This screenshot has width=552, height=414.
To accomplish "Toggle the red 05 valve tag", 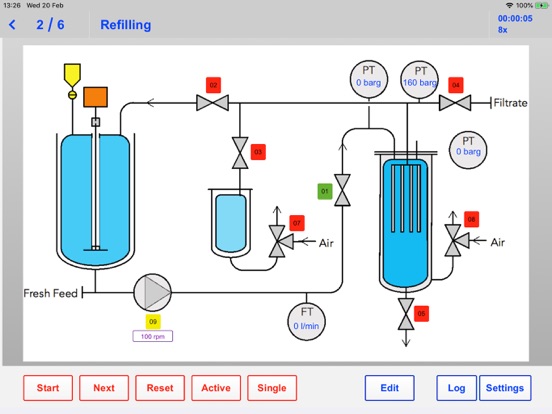I will (421, 314).
